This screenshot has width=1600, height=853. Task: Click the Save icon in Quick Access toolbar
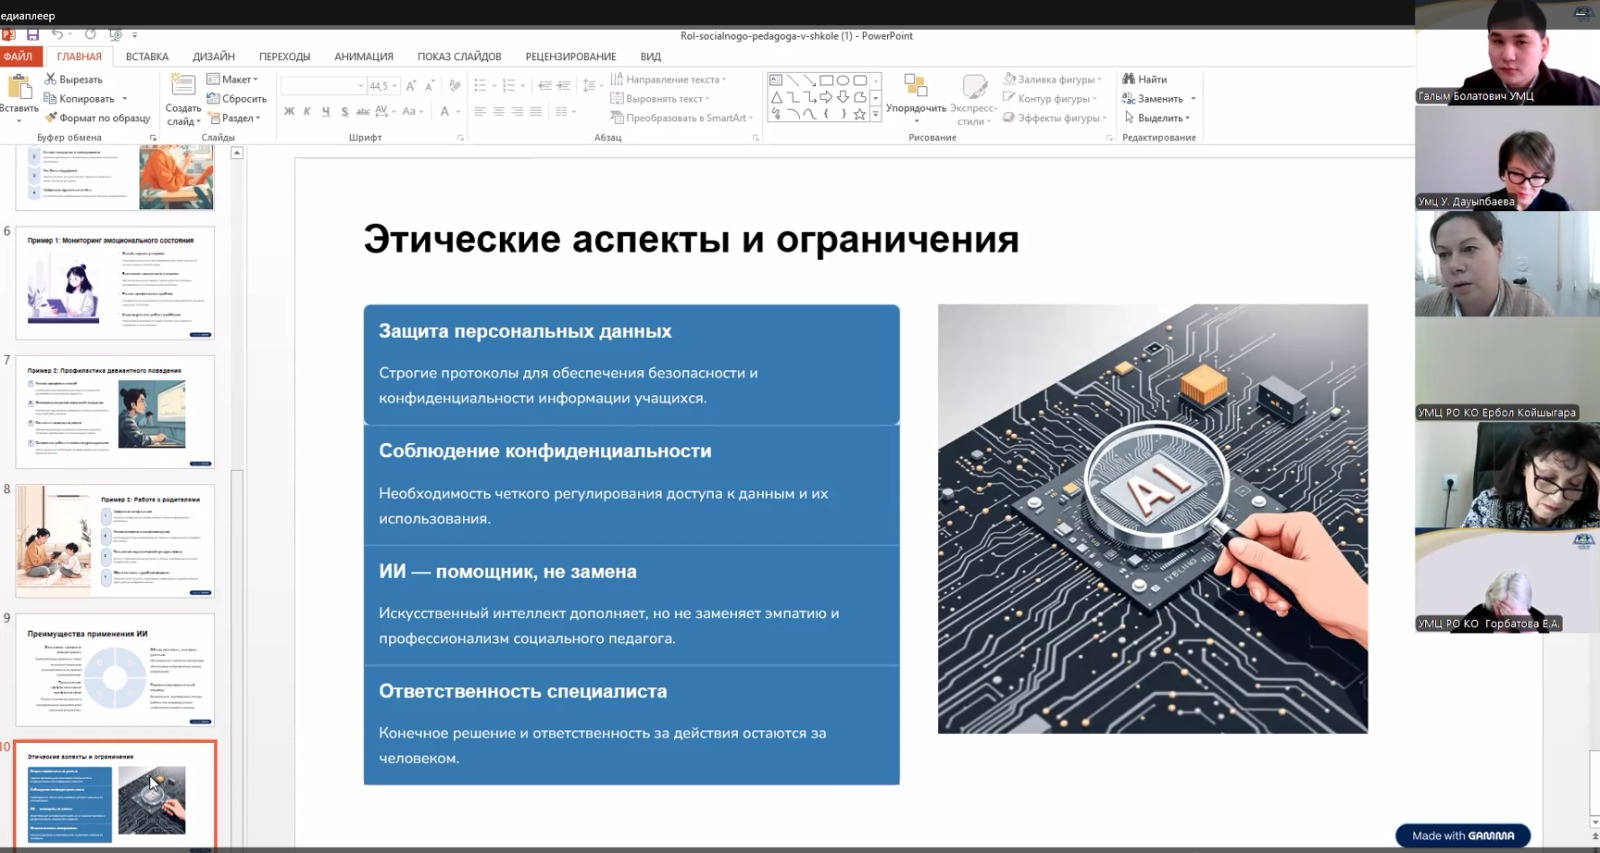coord(33,35)
